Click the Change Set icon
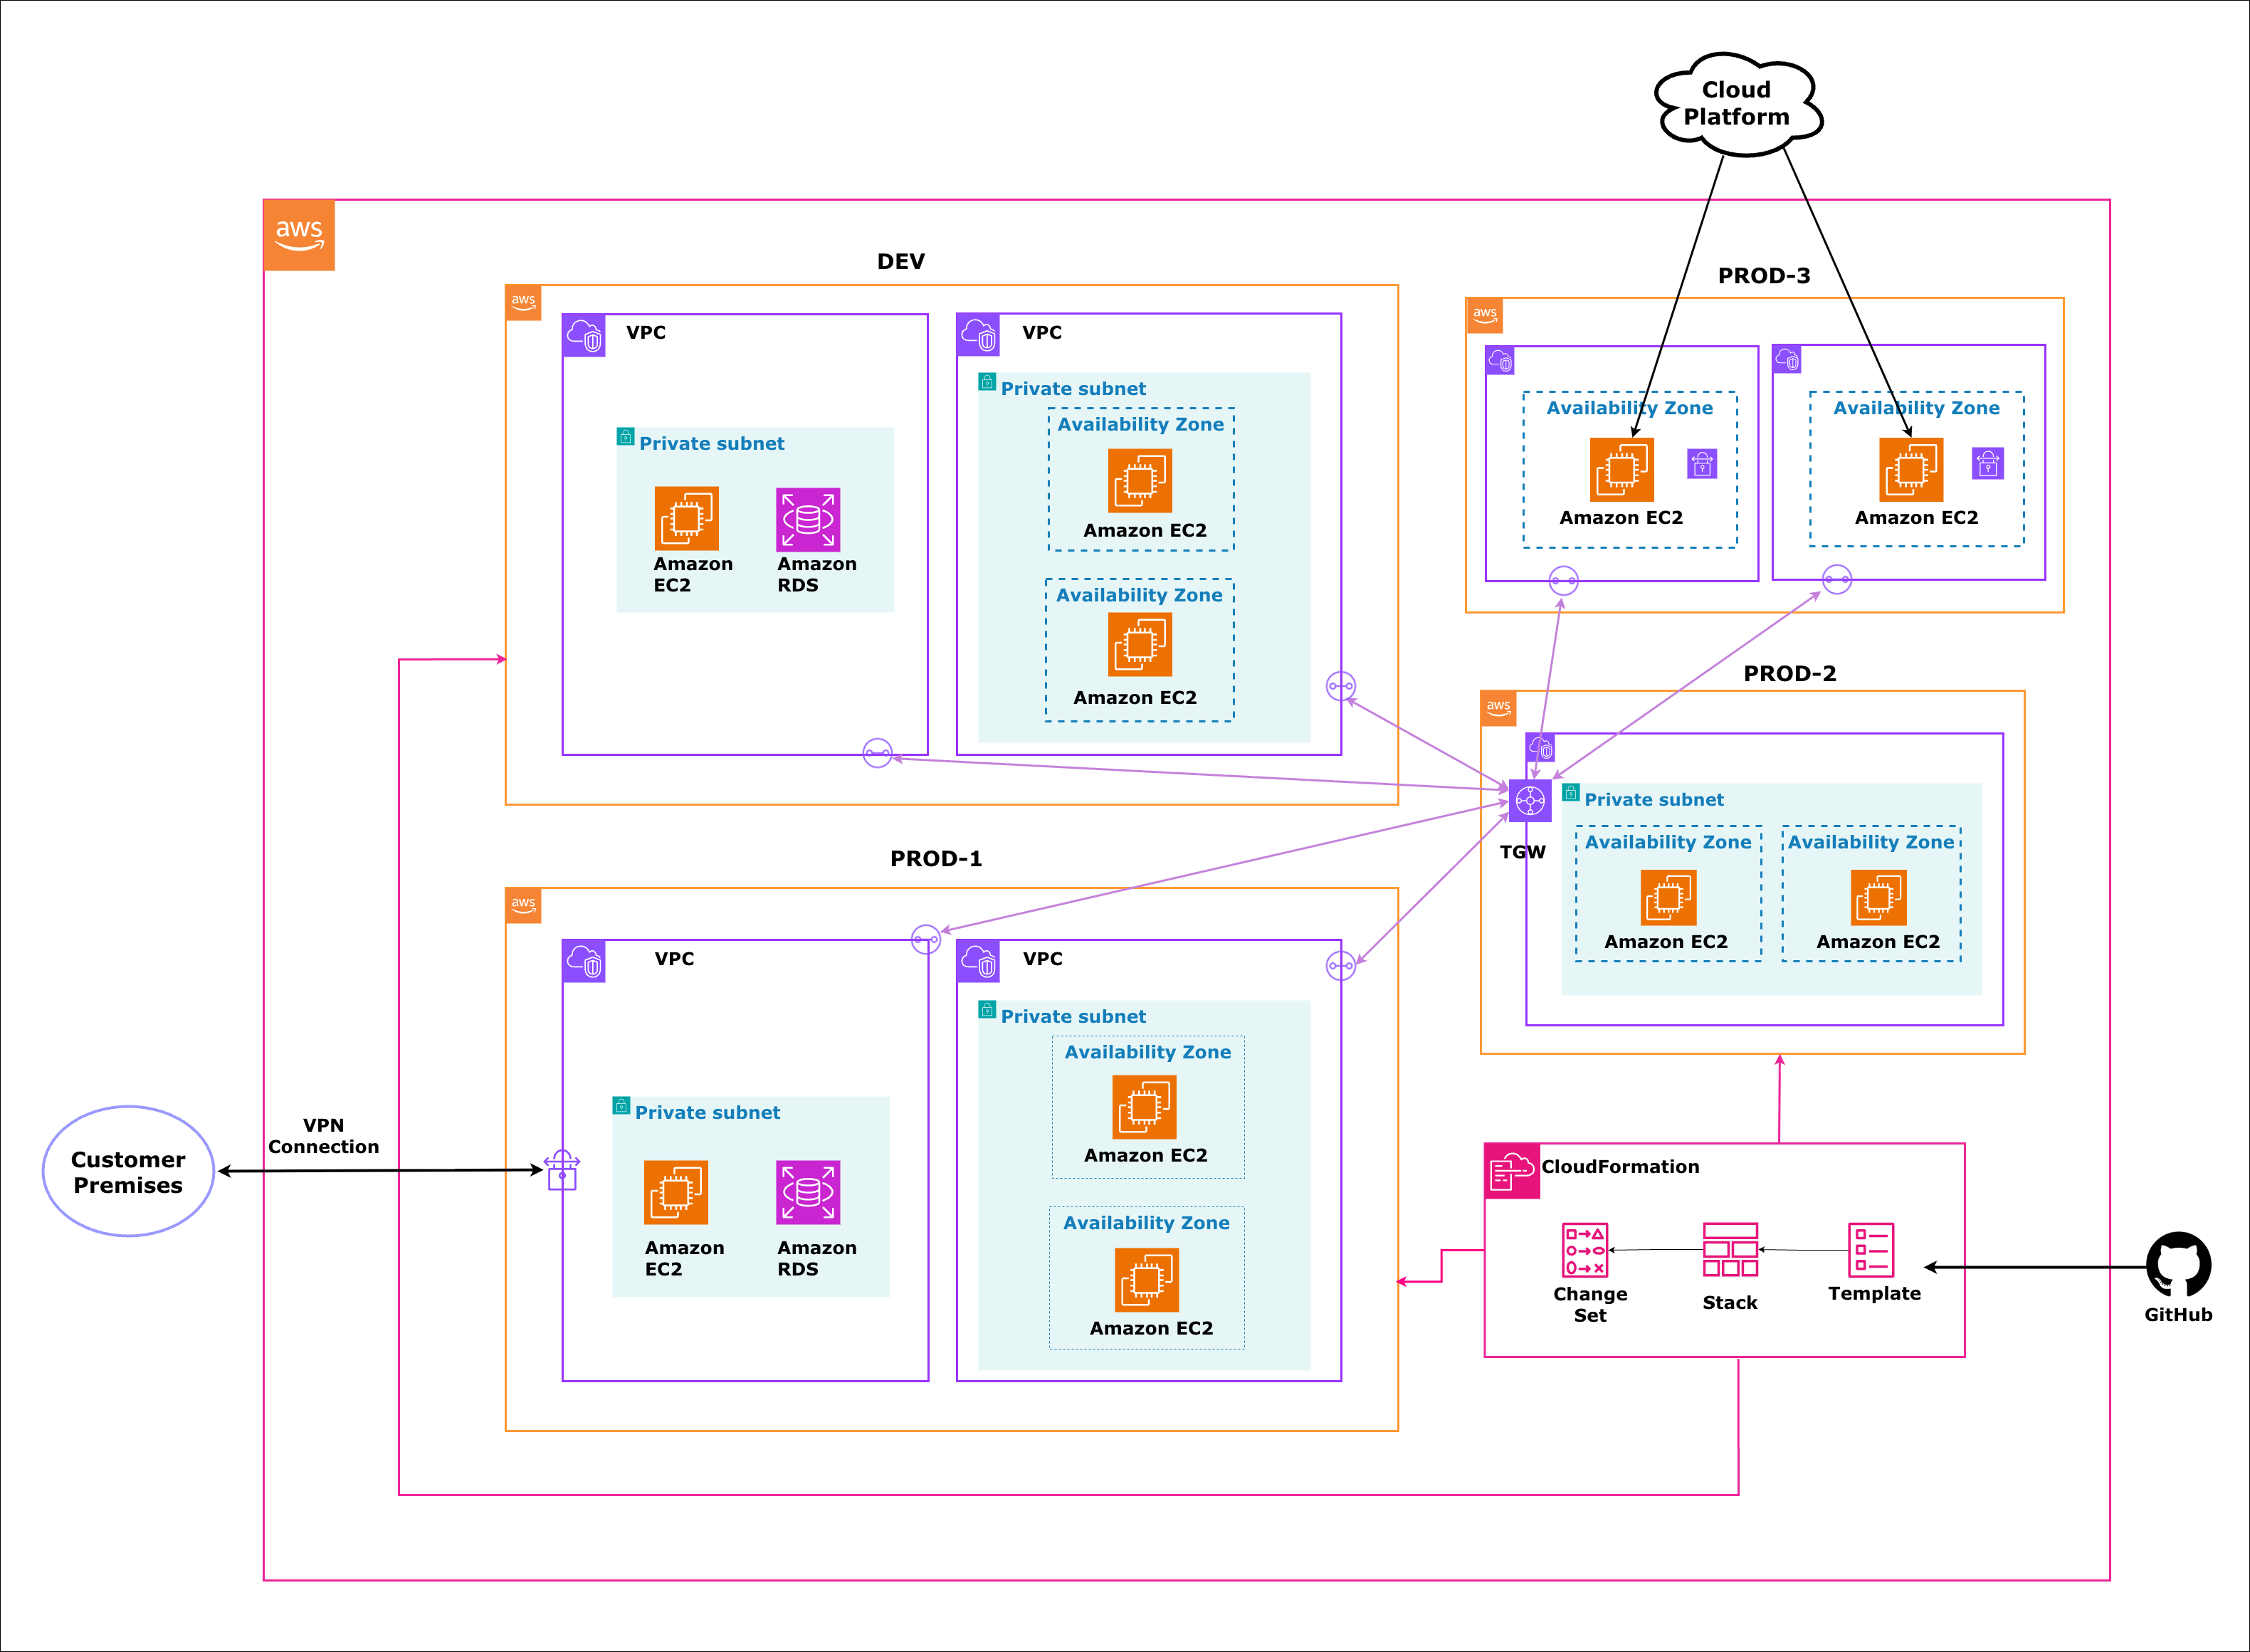This screenshot has width=2250, height=1652. point(1585,1250)
